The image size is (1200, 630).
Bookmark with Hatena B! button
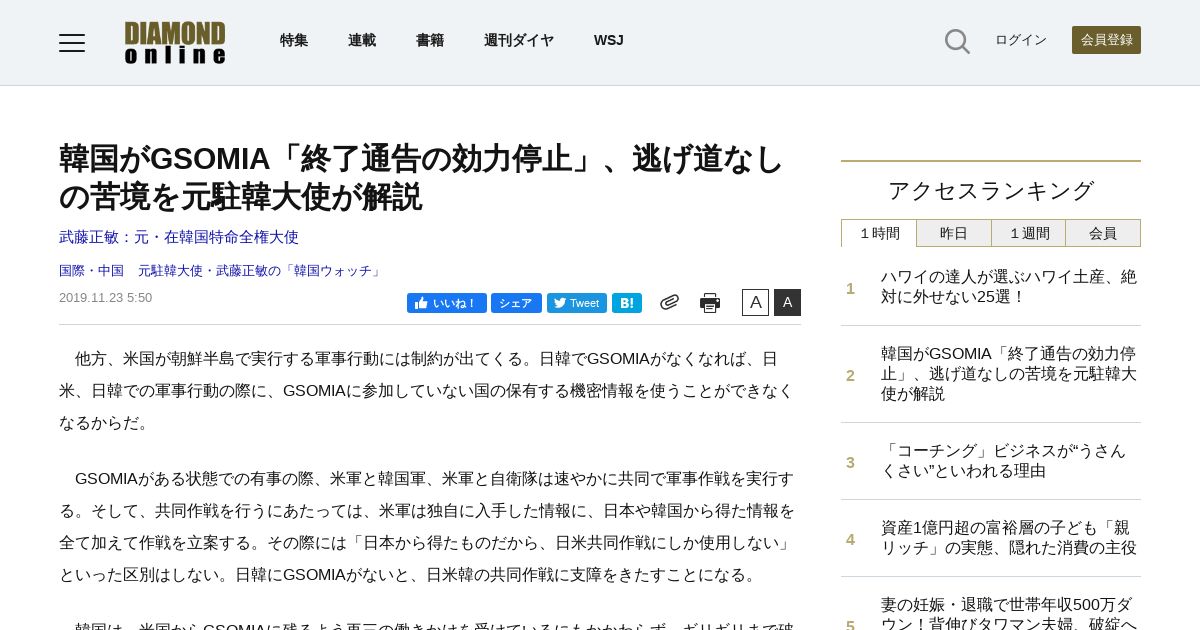click(627, 303)
